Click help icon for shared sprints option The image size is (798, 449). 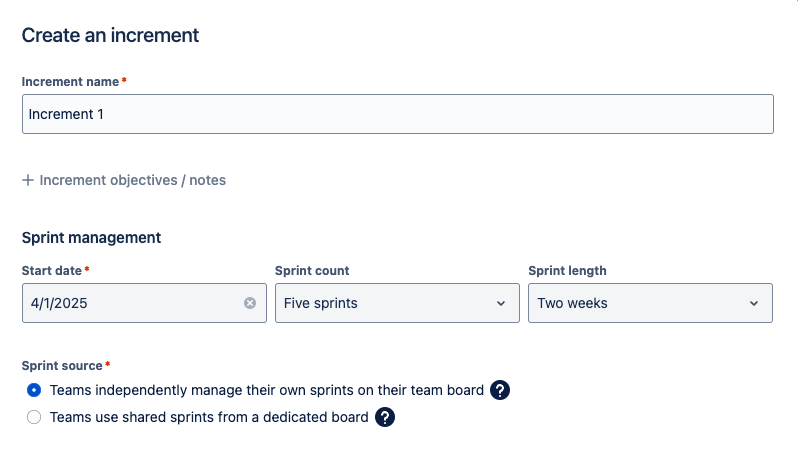(385, 417)
